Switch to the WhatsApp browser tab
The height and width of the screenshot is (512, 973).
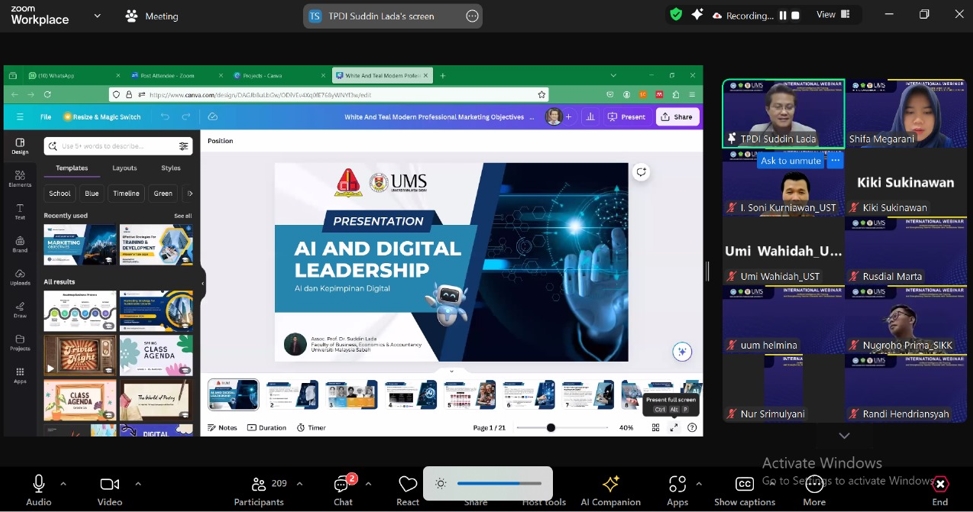(x=73, y=76)
